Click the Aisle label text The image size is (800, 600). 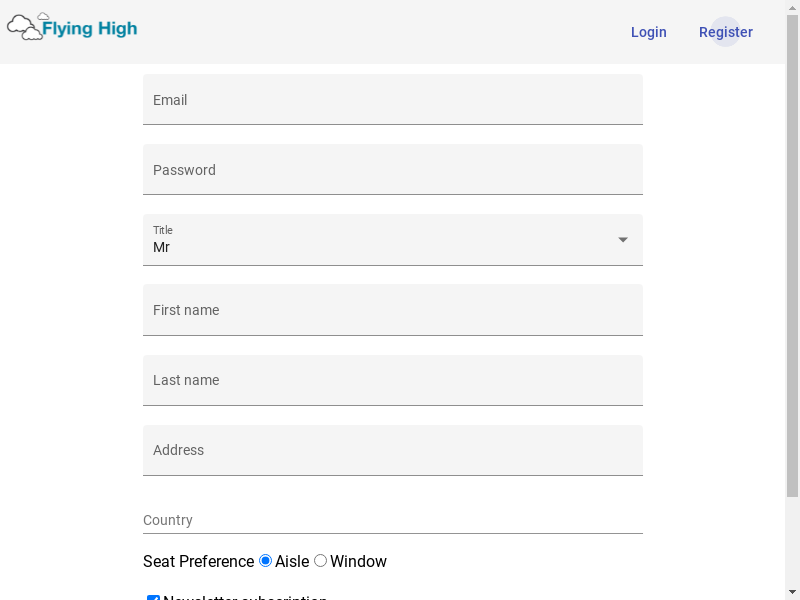coord(292,561)
